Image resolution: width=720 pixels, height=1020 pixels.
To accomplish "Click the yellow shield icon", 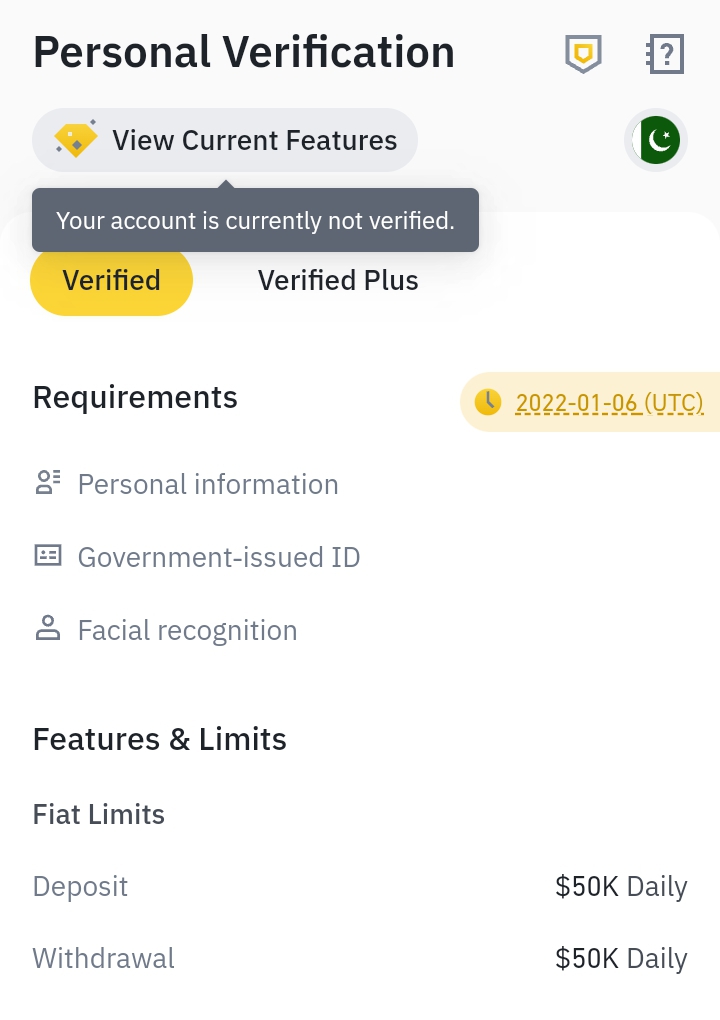I will point(583,53).
